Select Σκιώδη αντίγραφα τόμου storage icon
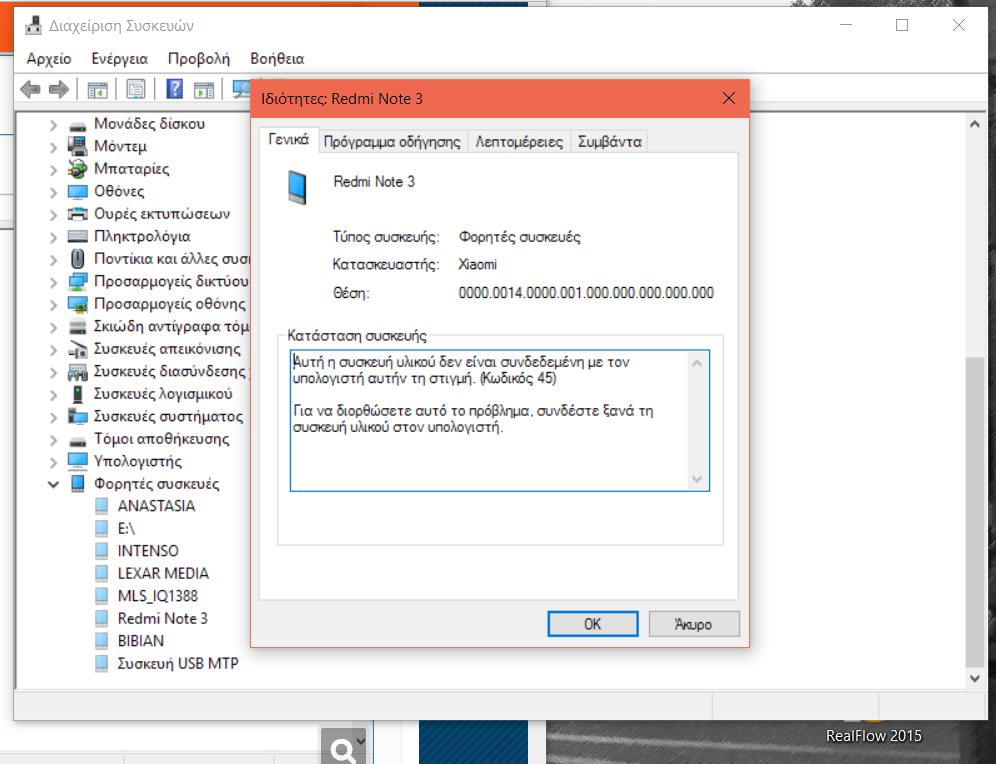This screenshot has width=996, height=764. tap(77, 326)
